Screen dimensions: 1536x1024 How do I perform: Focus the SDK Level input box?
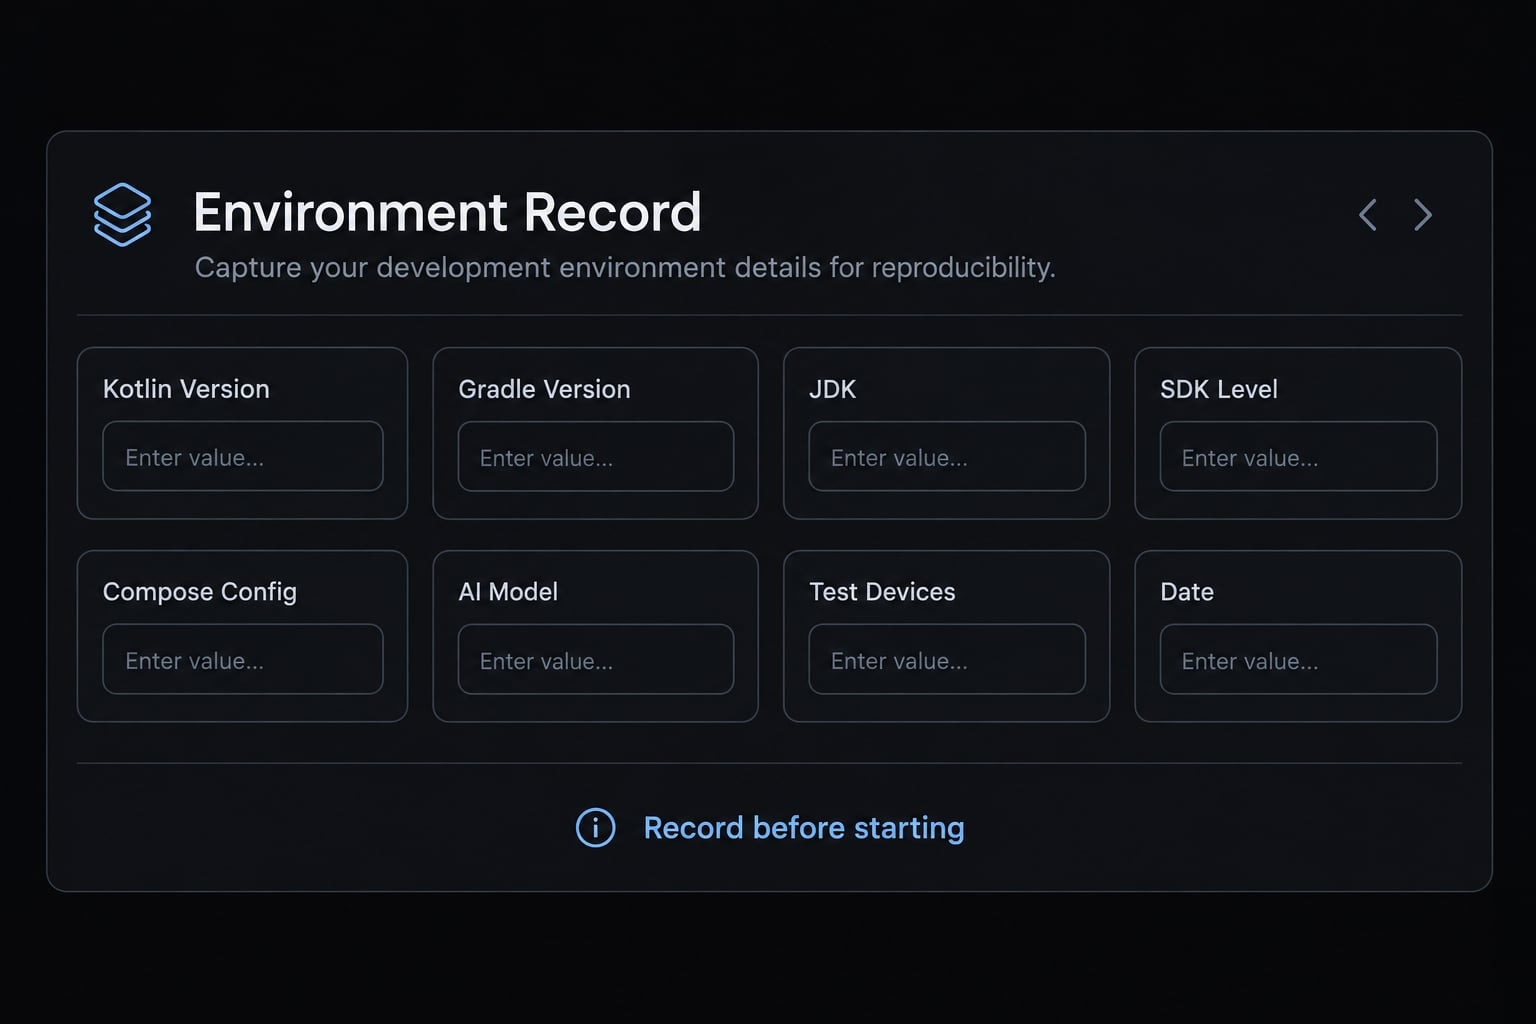coord(1298,456)
